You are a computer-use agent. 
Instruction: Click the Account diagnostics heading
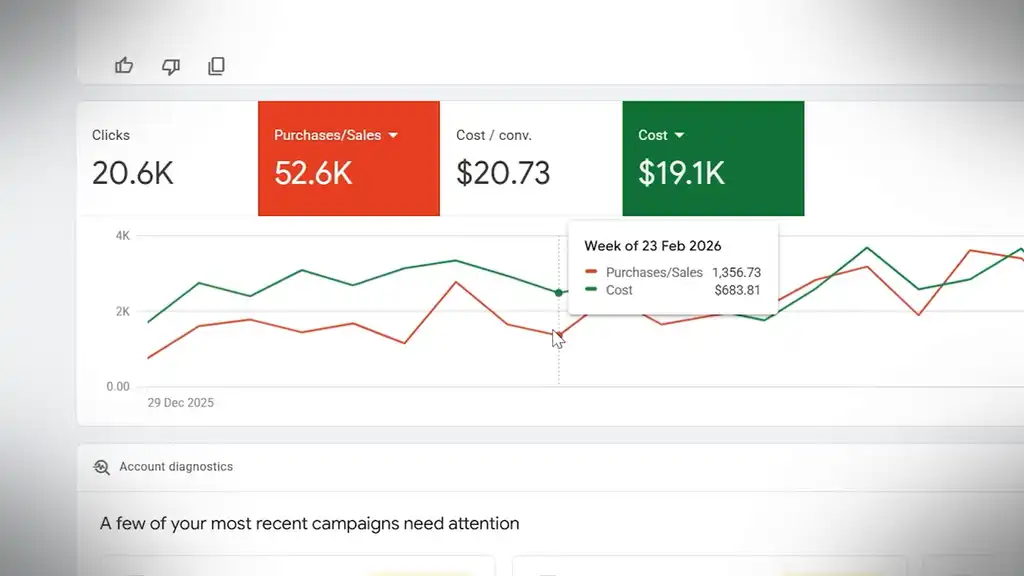[176, 467]
